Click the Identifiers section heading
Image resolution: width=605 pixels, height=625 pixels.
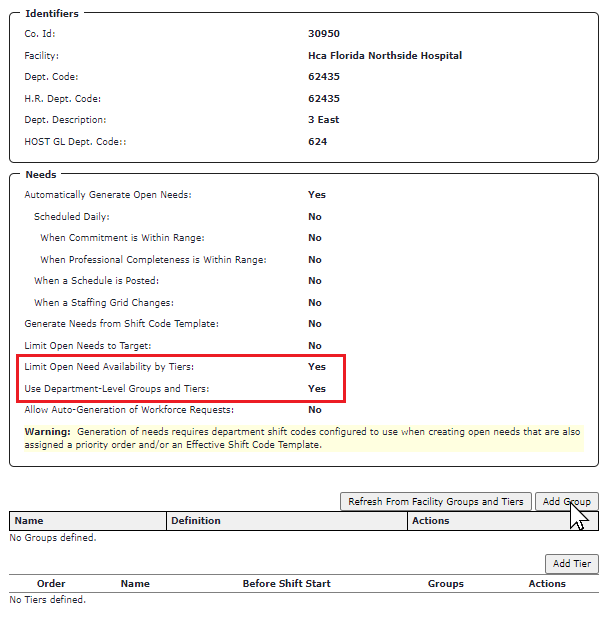pyautogui.click(x=52, y=14)
